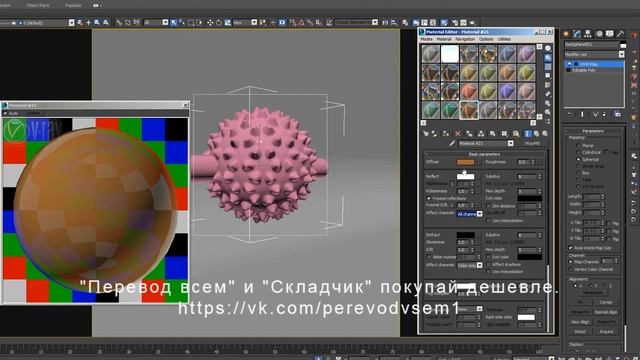Screen dimensions: 640x360
Task: Select the Scale tool in main toolbar
Action: [x=227, y=22]
